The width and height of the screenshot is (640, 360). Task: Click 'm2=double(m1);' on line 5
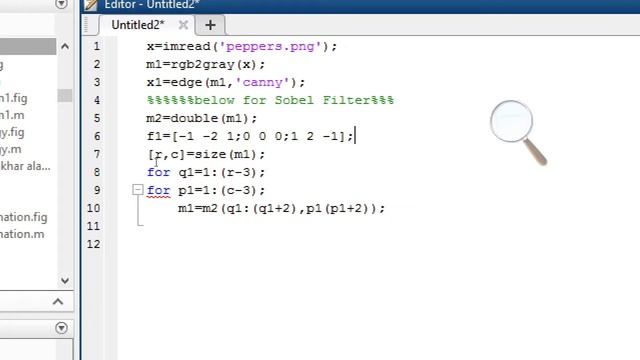pyautogui.click(x=202, y=118)
